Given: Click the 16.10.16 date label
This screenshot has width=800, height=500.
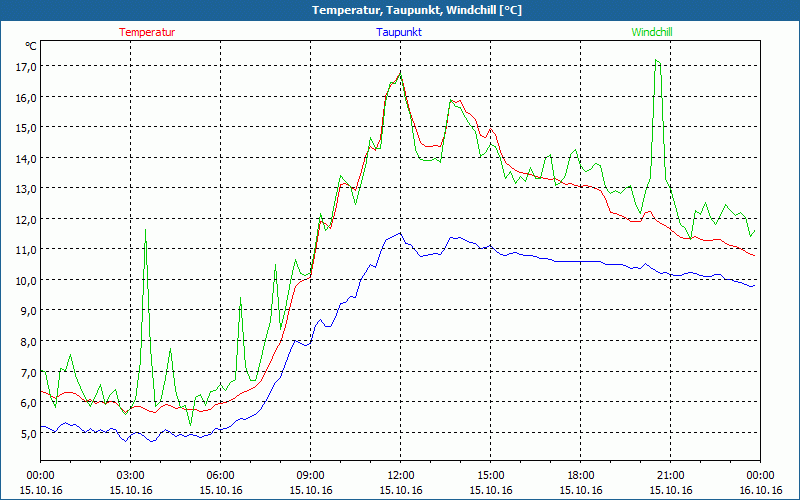Looking at the screenshot, I should (760, 490).
